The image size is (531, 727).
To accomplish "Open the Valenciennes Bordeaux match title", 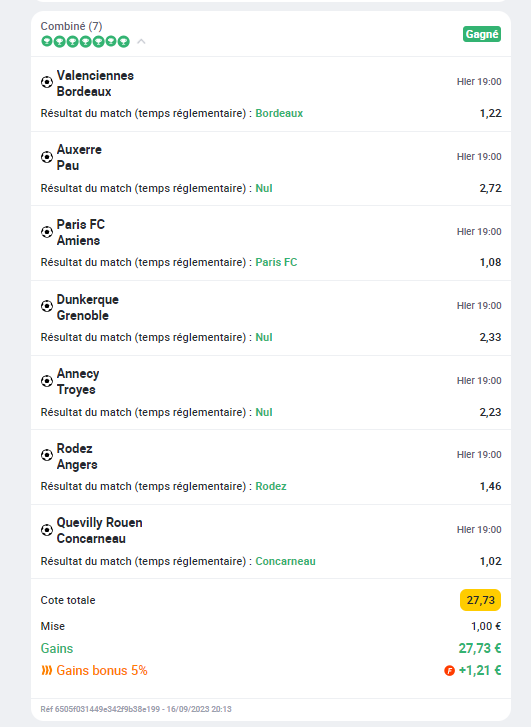I will tap(95, 83).
